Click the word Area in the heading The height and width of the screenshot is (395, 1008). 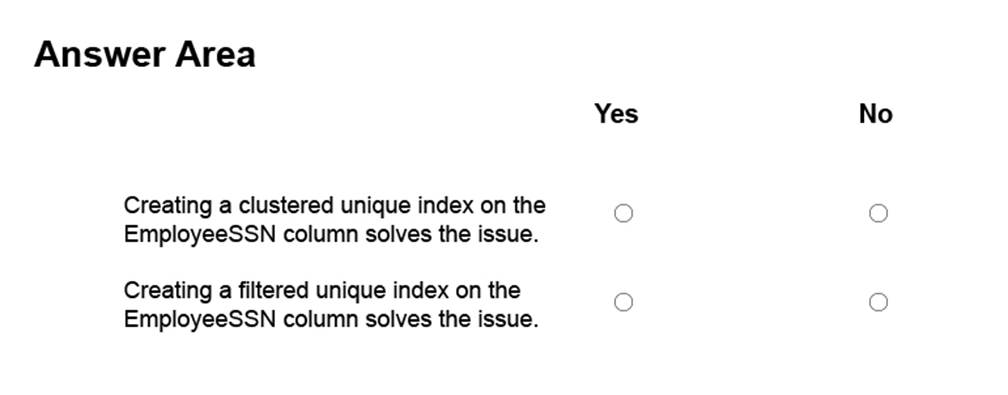(215, 55)
